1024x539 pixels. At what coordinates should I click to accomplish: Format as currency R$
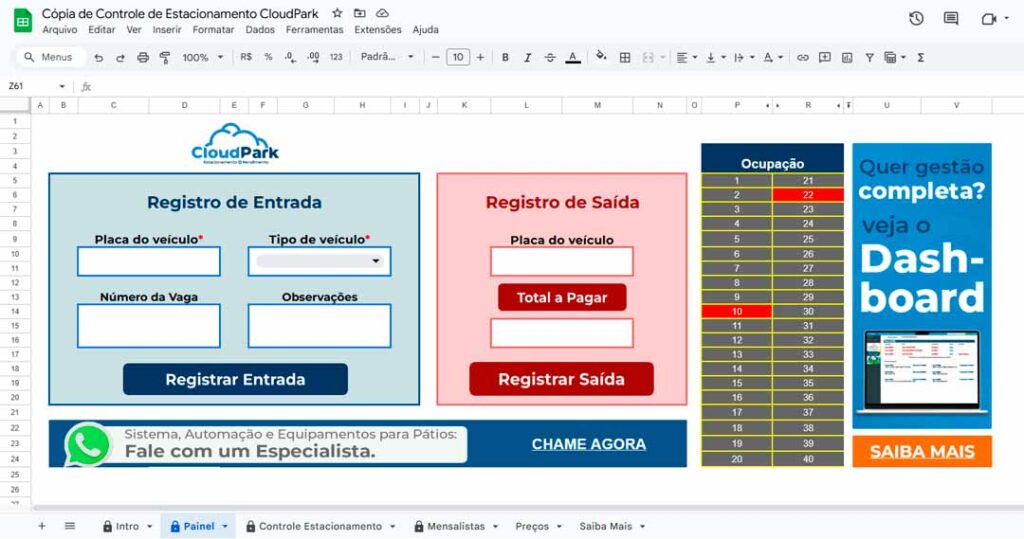pyautogui.click(x=246, y=57)
